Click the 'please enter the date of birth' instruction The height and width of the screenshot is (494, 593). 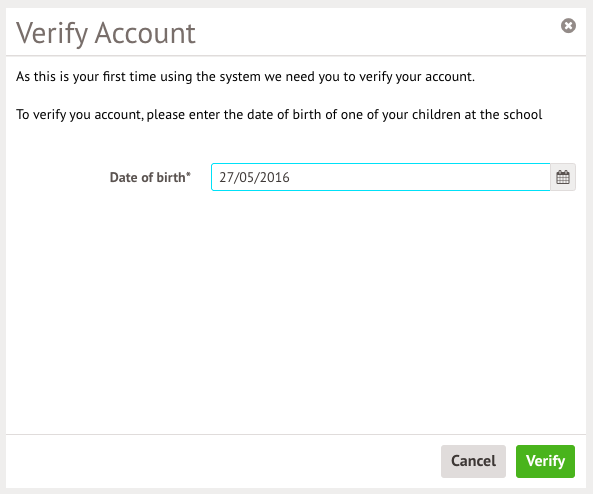pyautogui.click(x=279, y=115)
